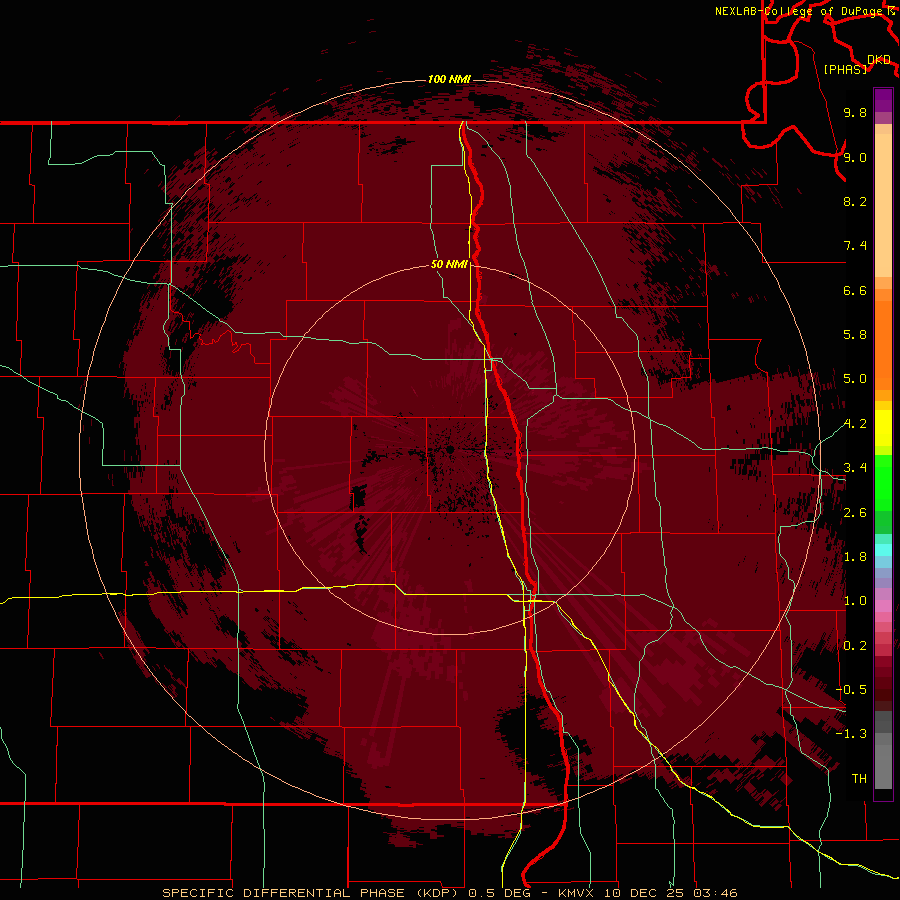Click the DKD product code label

pyautogui.click(x=879, y=60)
